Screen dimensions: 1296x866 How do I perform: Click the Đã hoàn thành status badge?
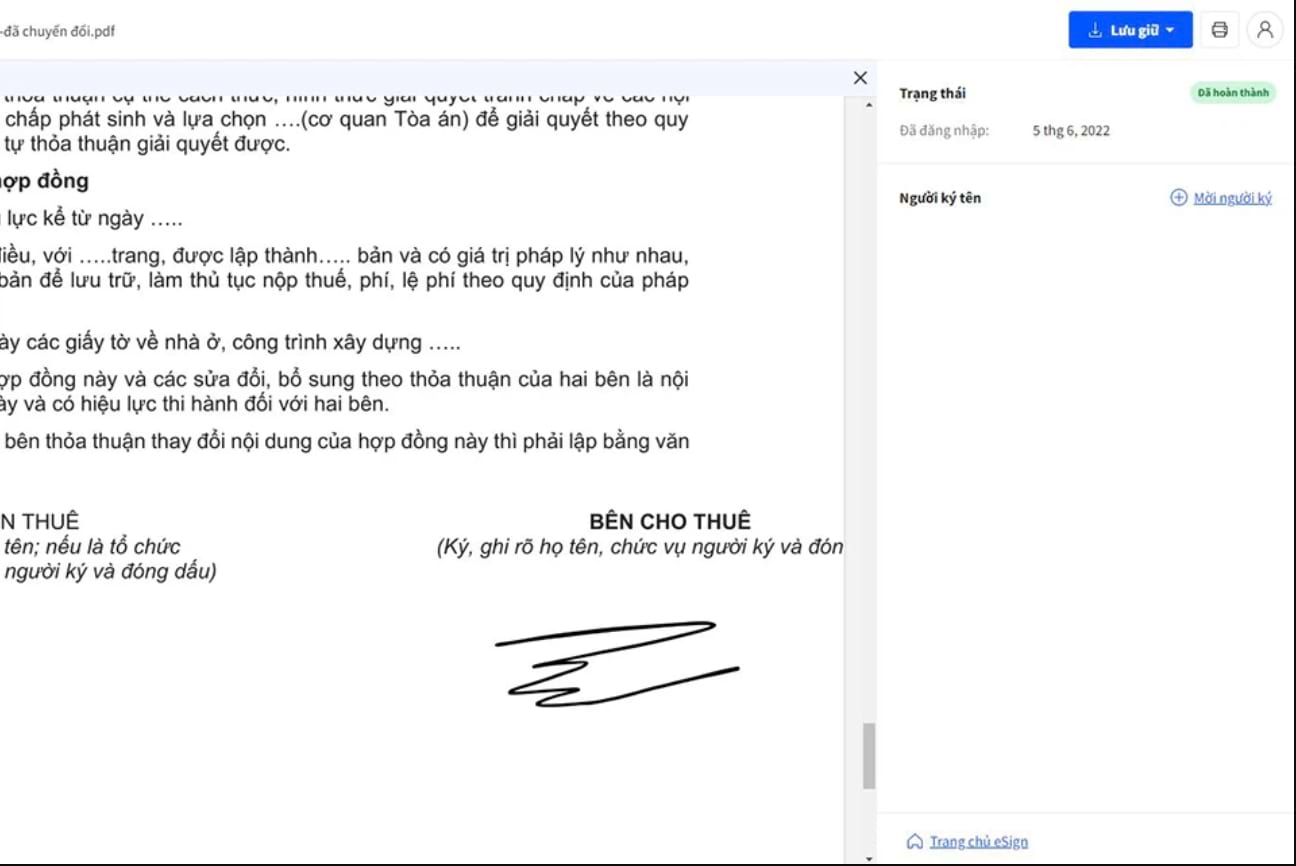(x=1233, y=93)
